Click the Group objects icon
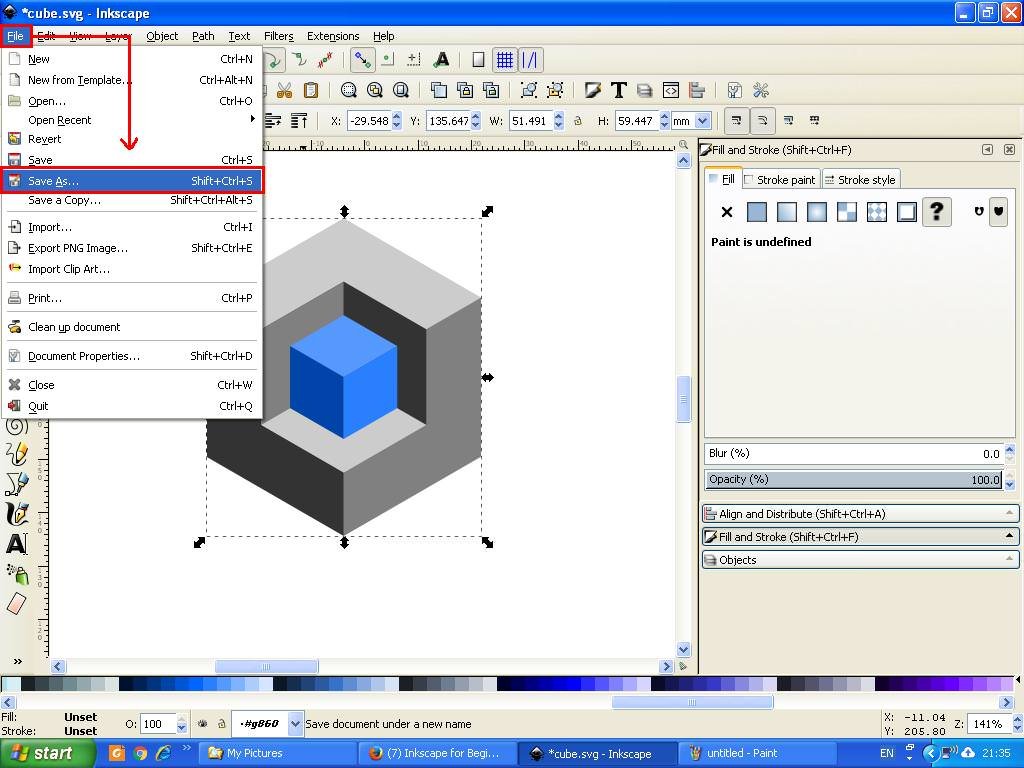Image resolution: width=1024 pixels, height=768 pixels. click(528, 90)
